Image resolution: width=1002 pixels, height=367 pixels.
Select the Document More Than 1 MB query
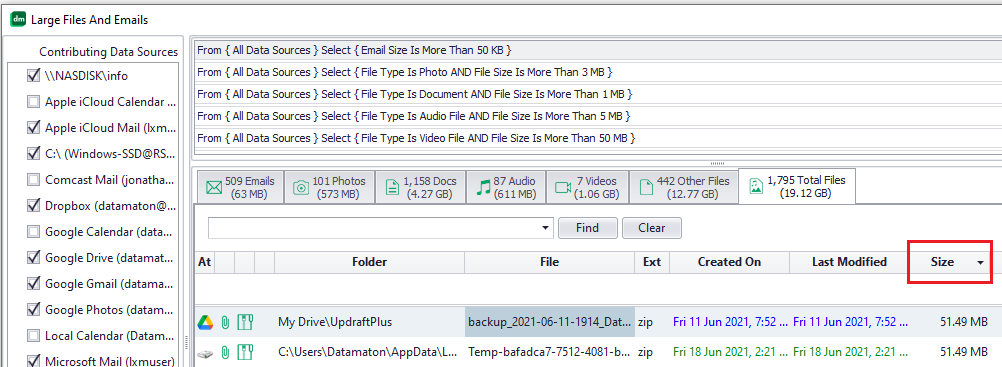pos(597,94)
